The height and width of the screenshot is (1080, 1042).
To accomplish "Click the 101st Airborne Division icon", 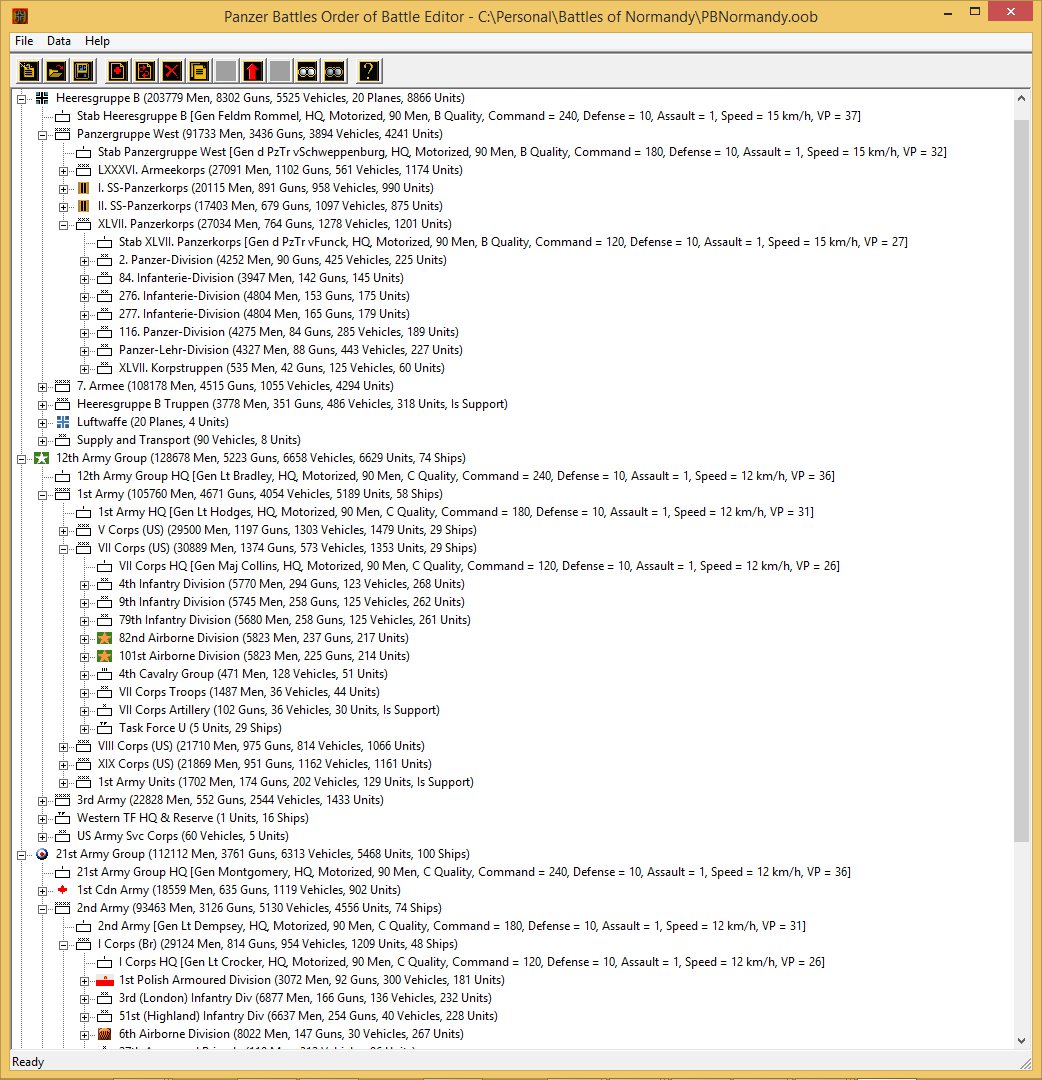I will click(x=105, y=656).
